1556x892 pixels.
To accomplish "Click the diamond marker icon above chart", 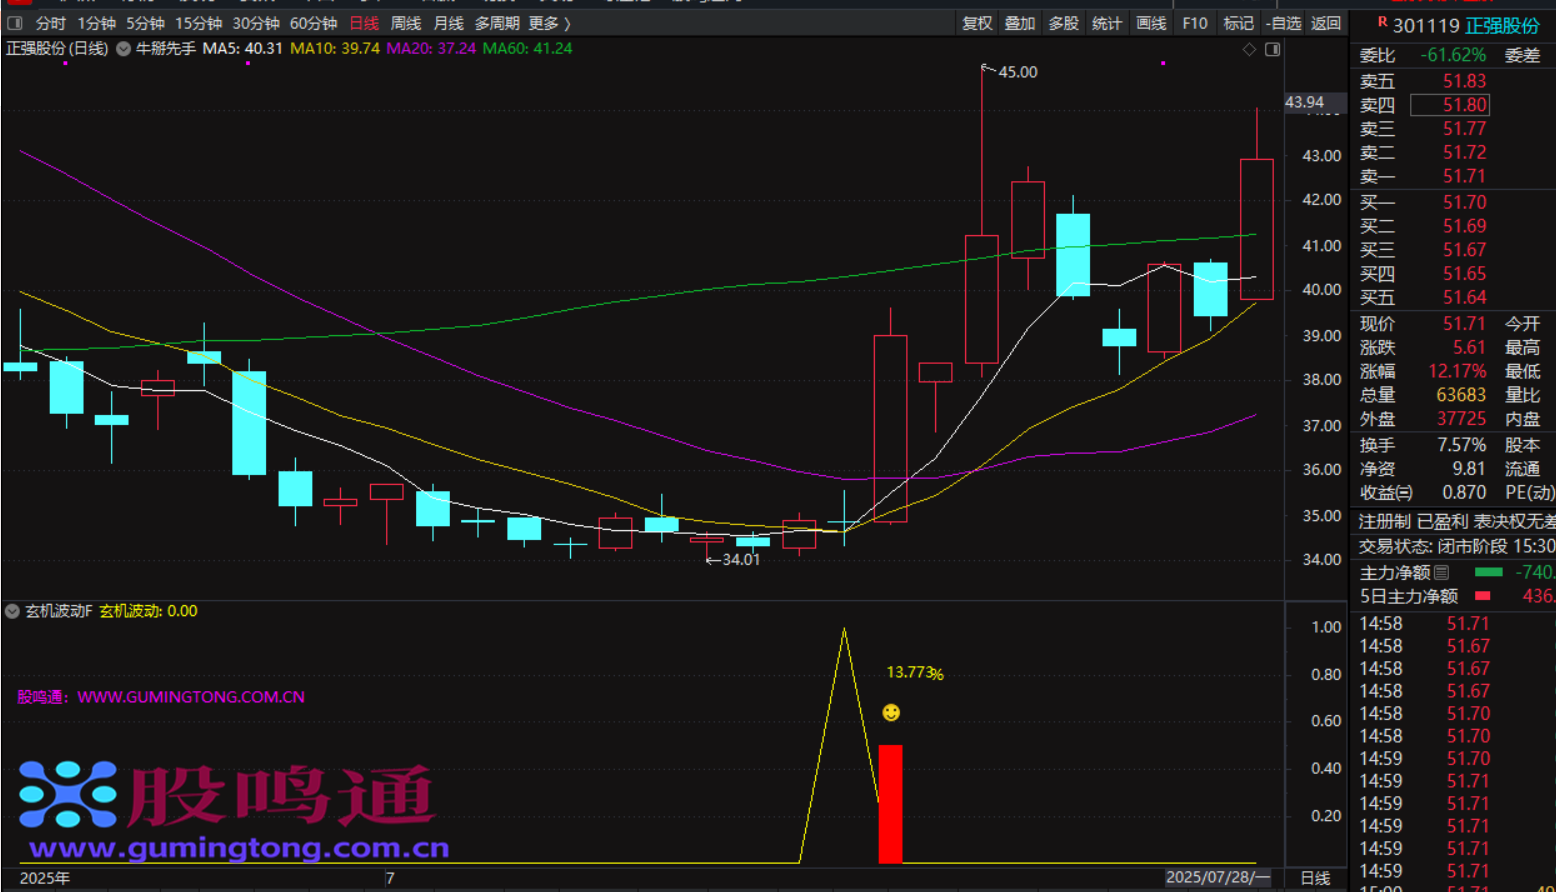I will tap(1249, 49).
